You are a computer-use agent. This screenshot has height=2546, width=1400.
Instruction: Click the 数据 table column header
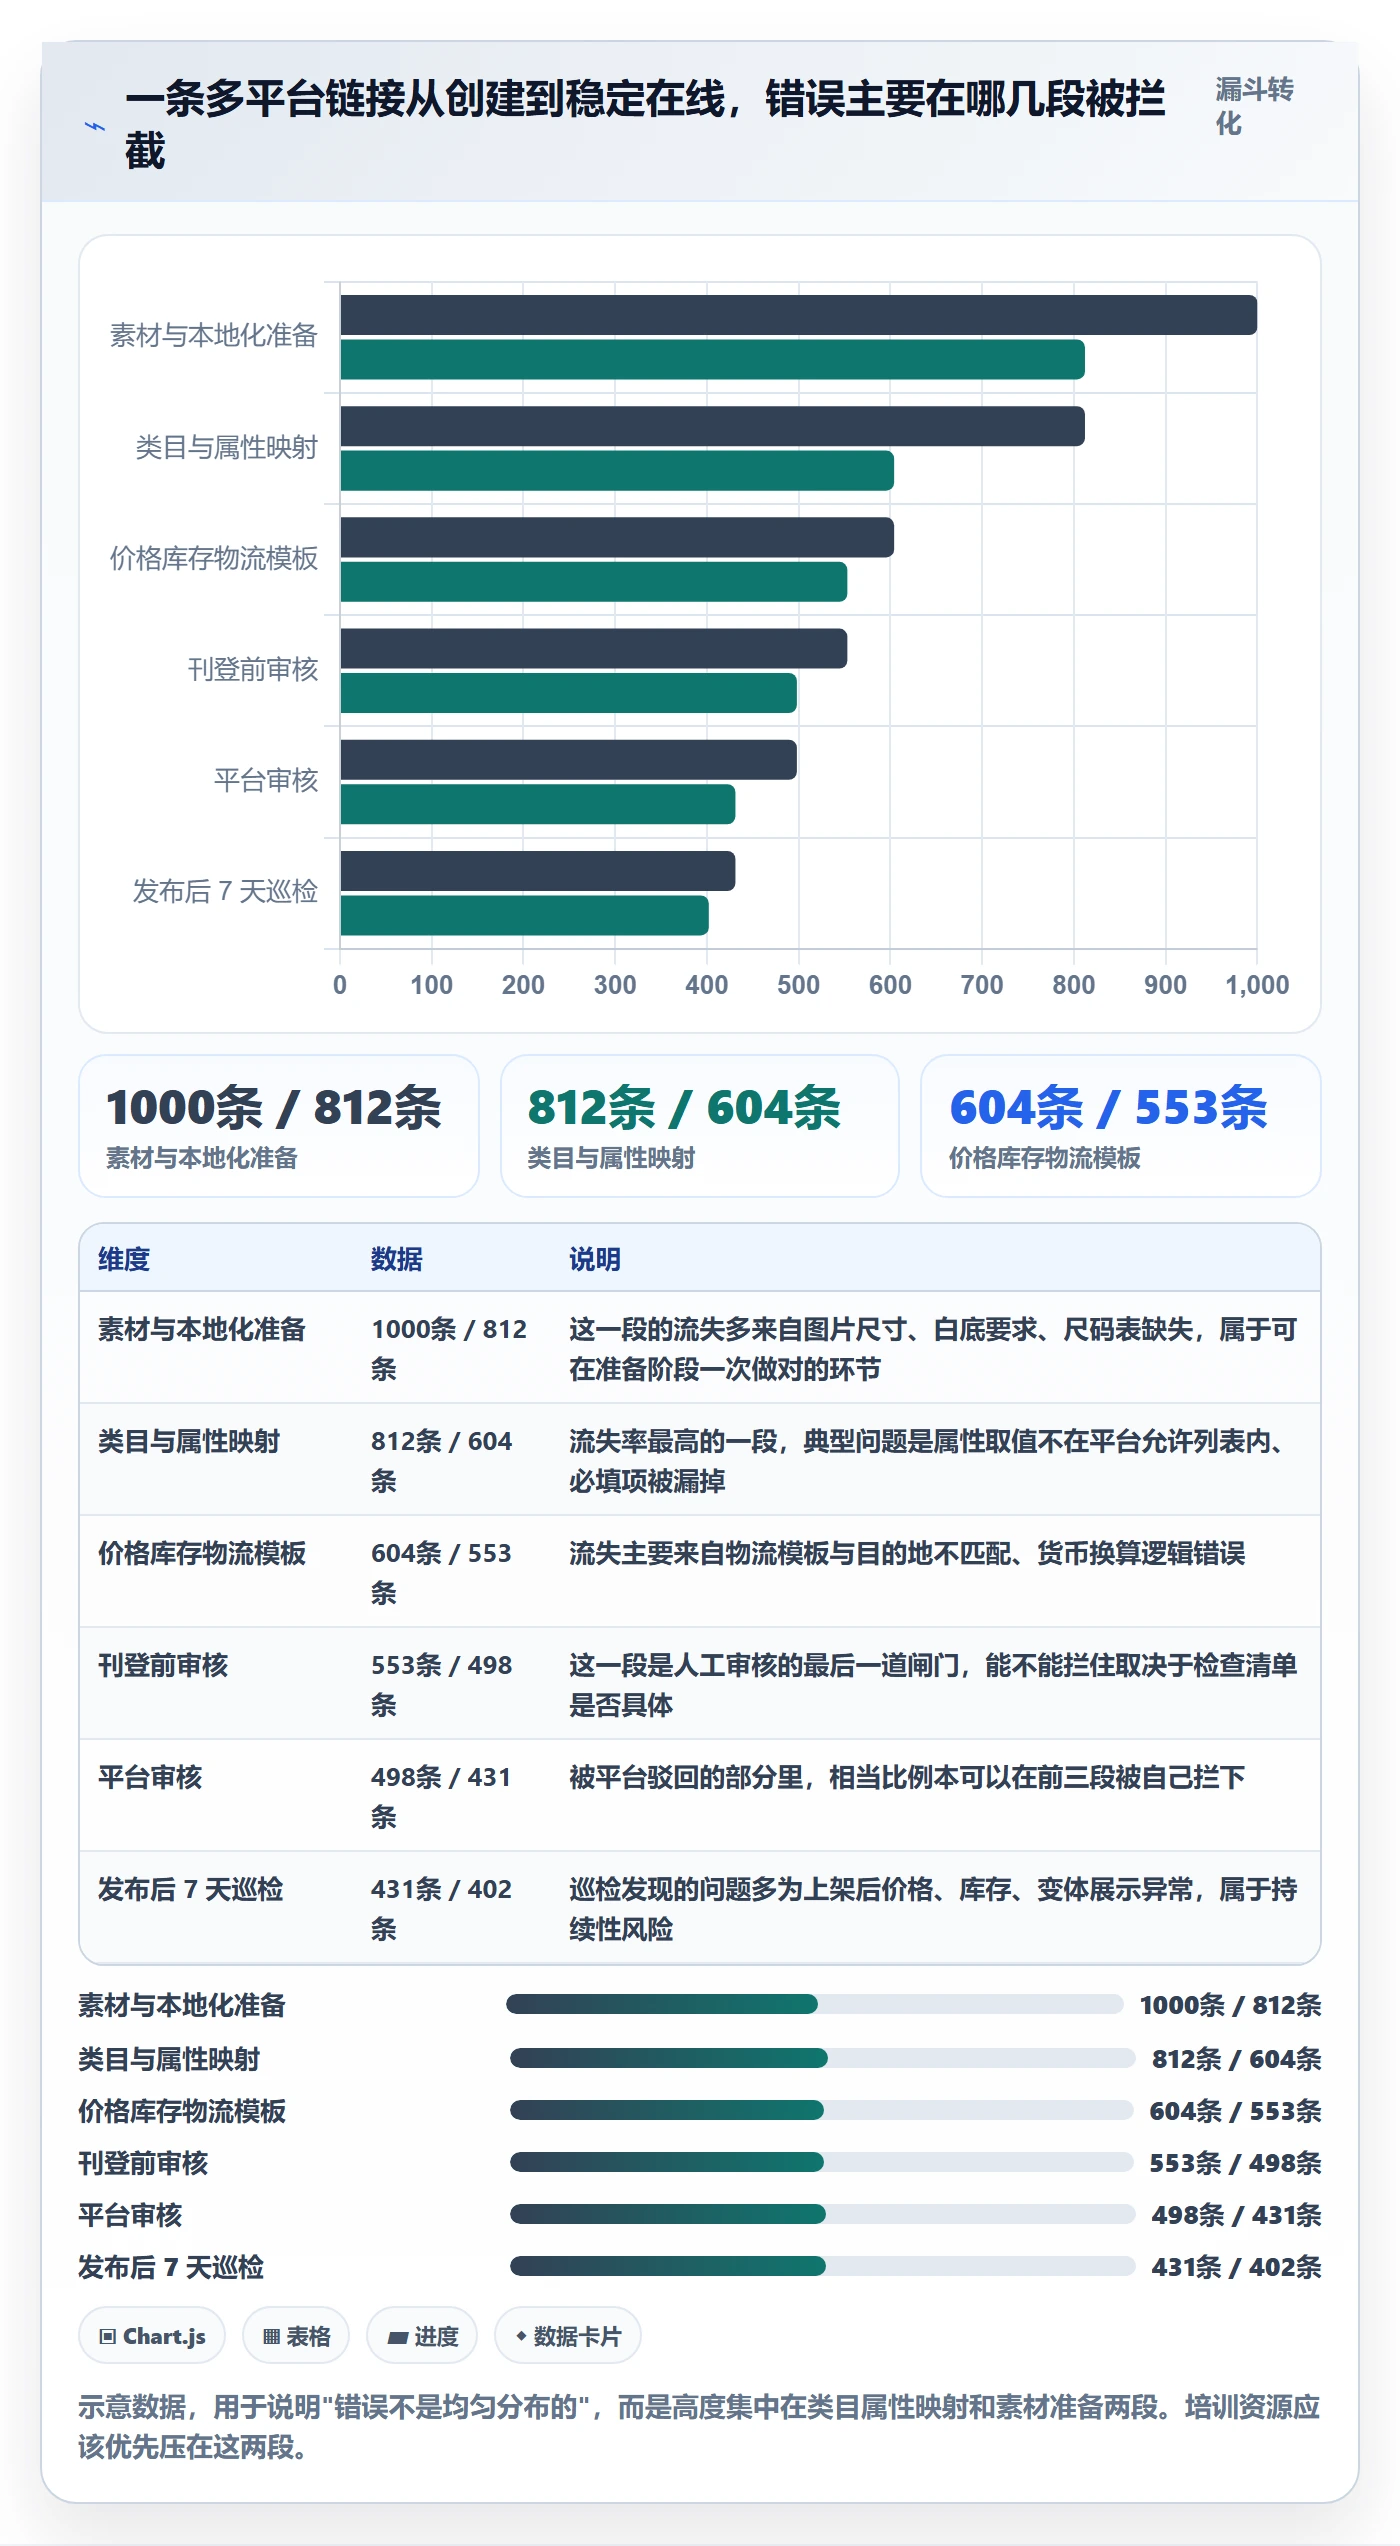[397, 1259]
